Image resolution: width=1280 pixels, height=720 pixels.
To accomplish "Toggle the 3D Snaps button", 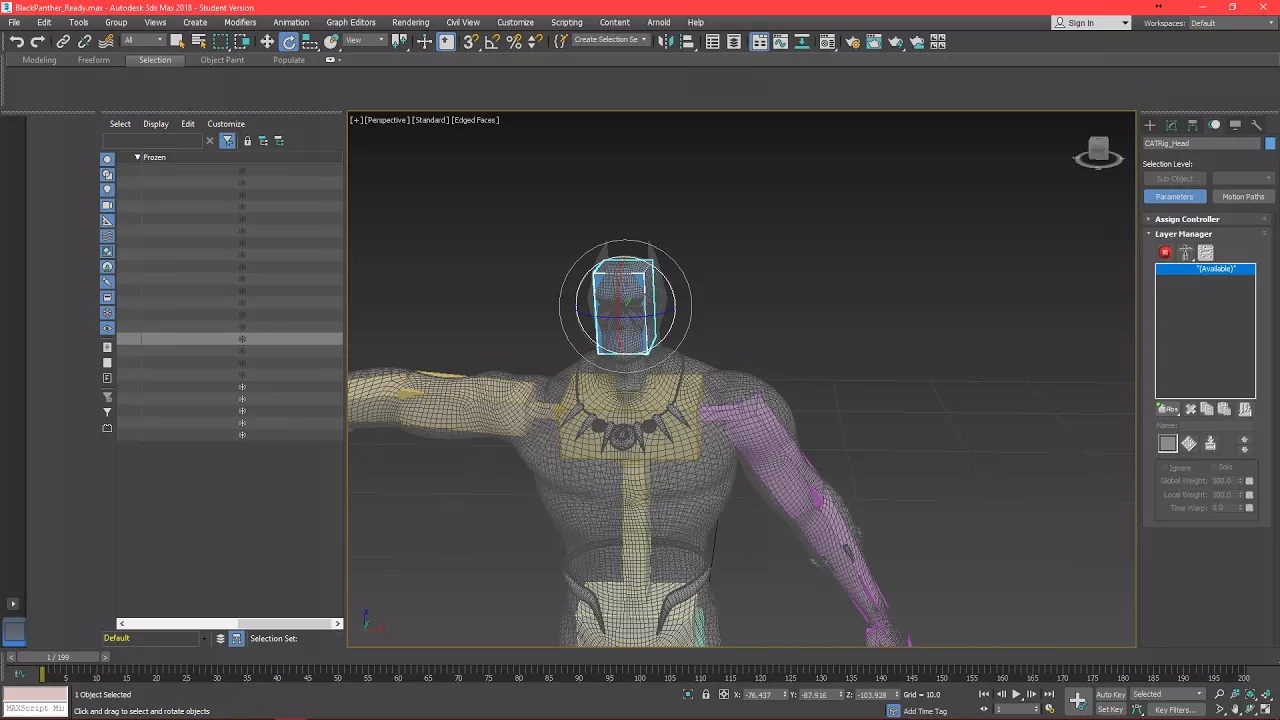I will tap(470, 41).
